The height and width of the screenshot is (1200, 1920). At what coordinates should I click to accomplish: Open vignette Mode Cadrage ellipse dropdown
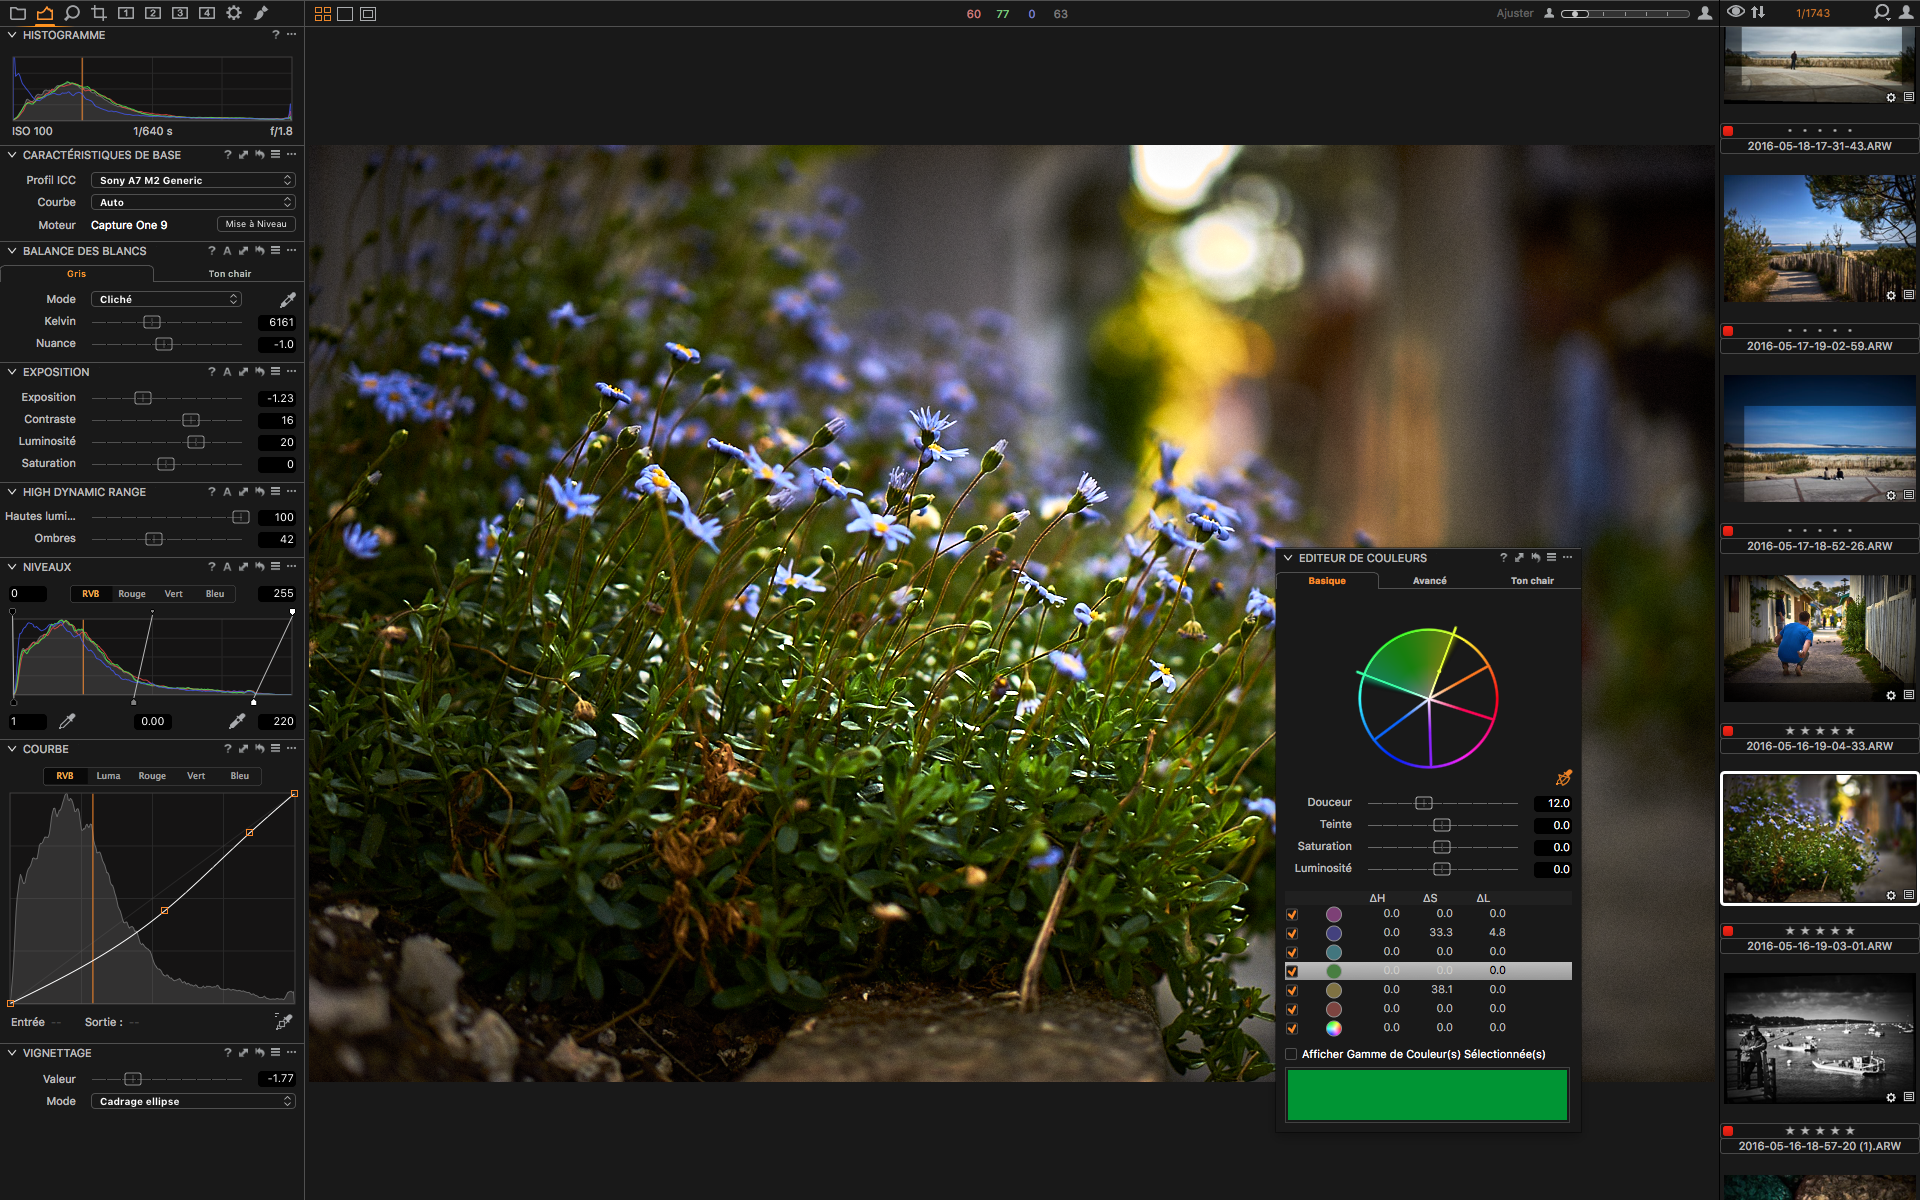tap(193, 1101)
